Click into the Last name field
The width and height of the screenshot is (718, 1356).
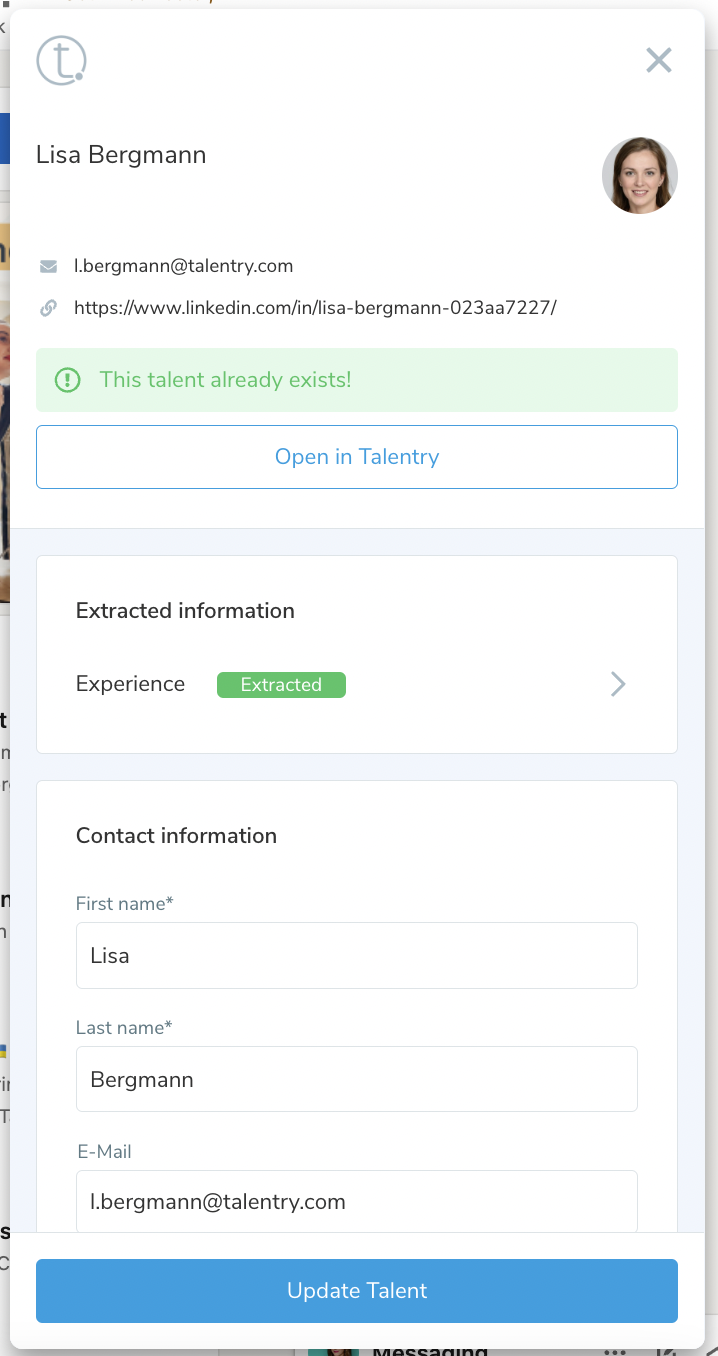tap(357, 1079)
